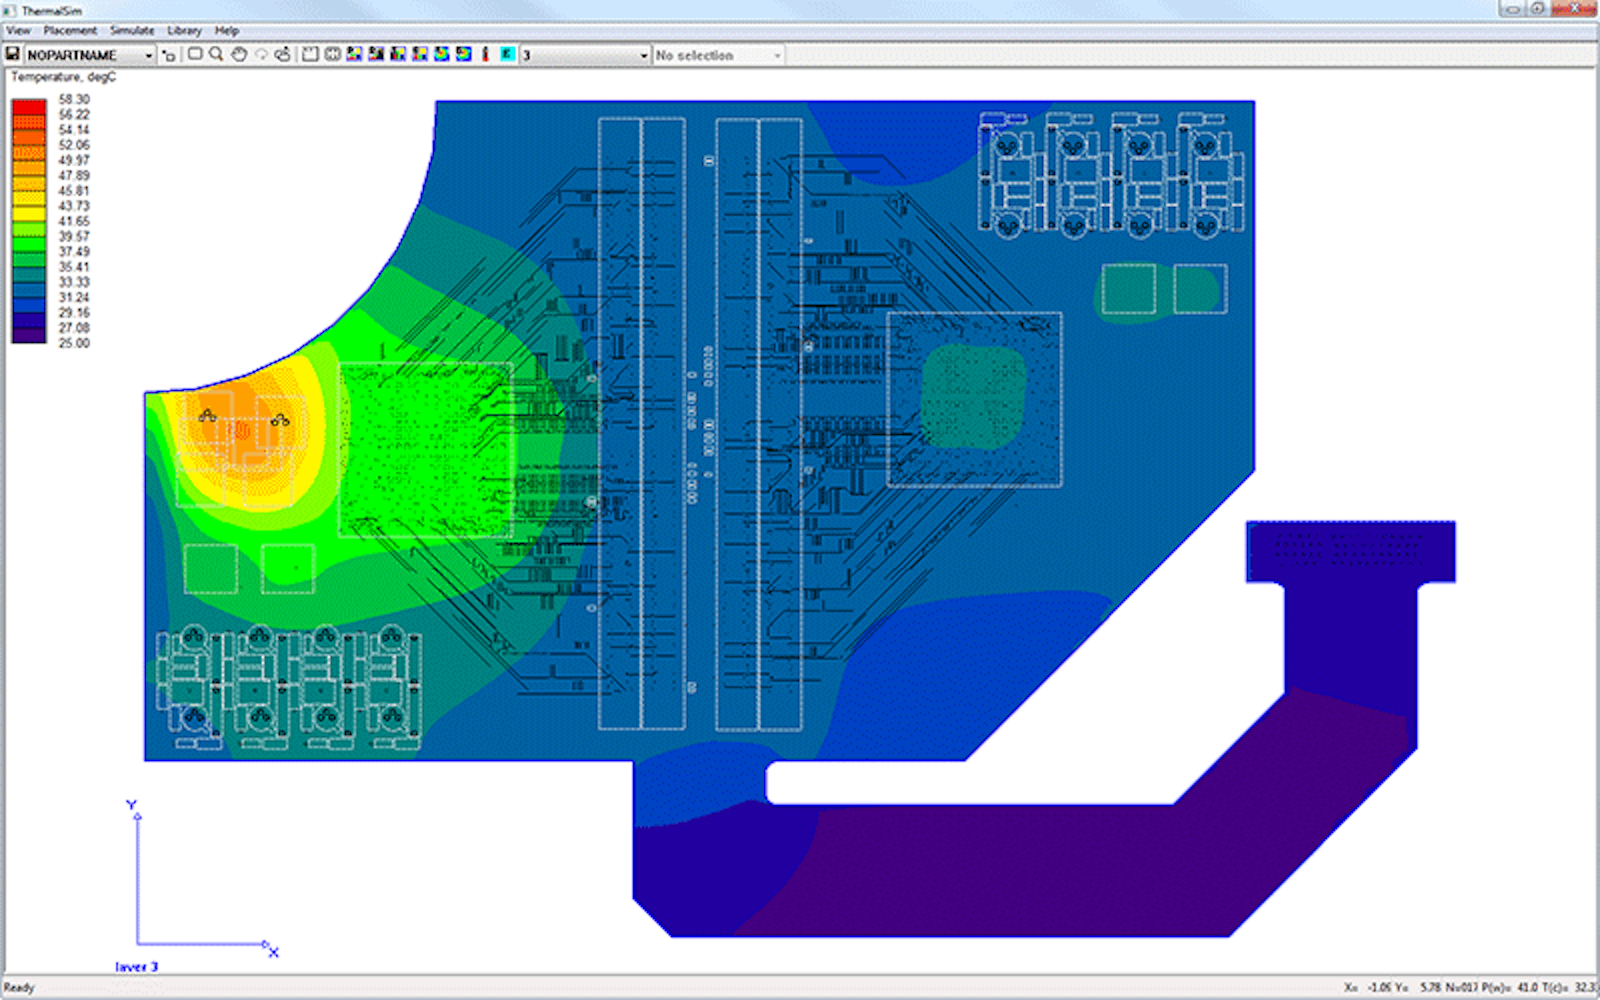Screen dimensions: 1600x1000
Task: Click the Help menu item
Action: pyautogui.click(x=226, y=30)
